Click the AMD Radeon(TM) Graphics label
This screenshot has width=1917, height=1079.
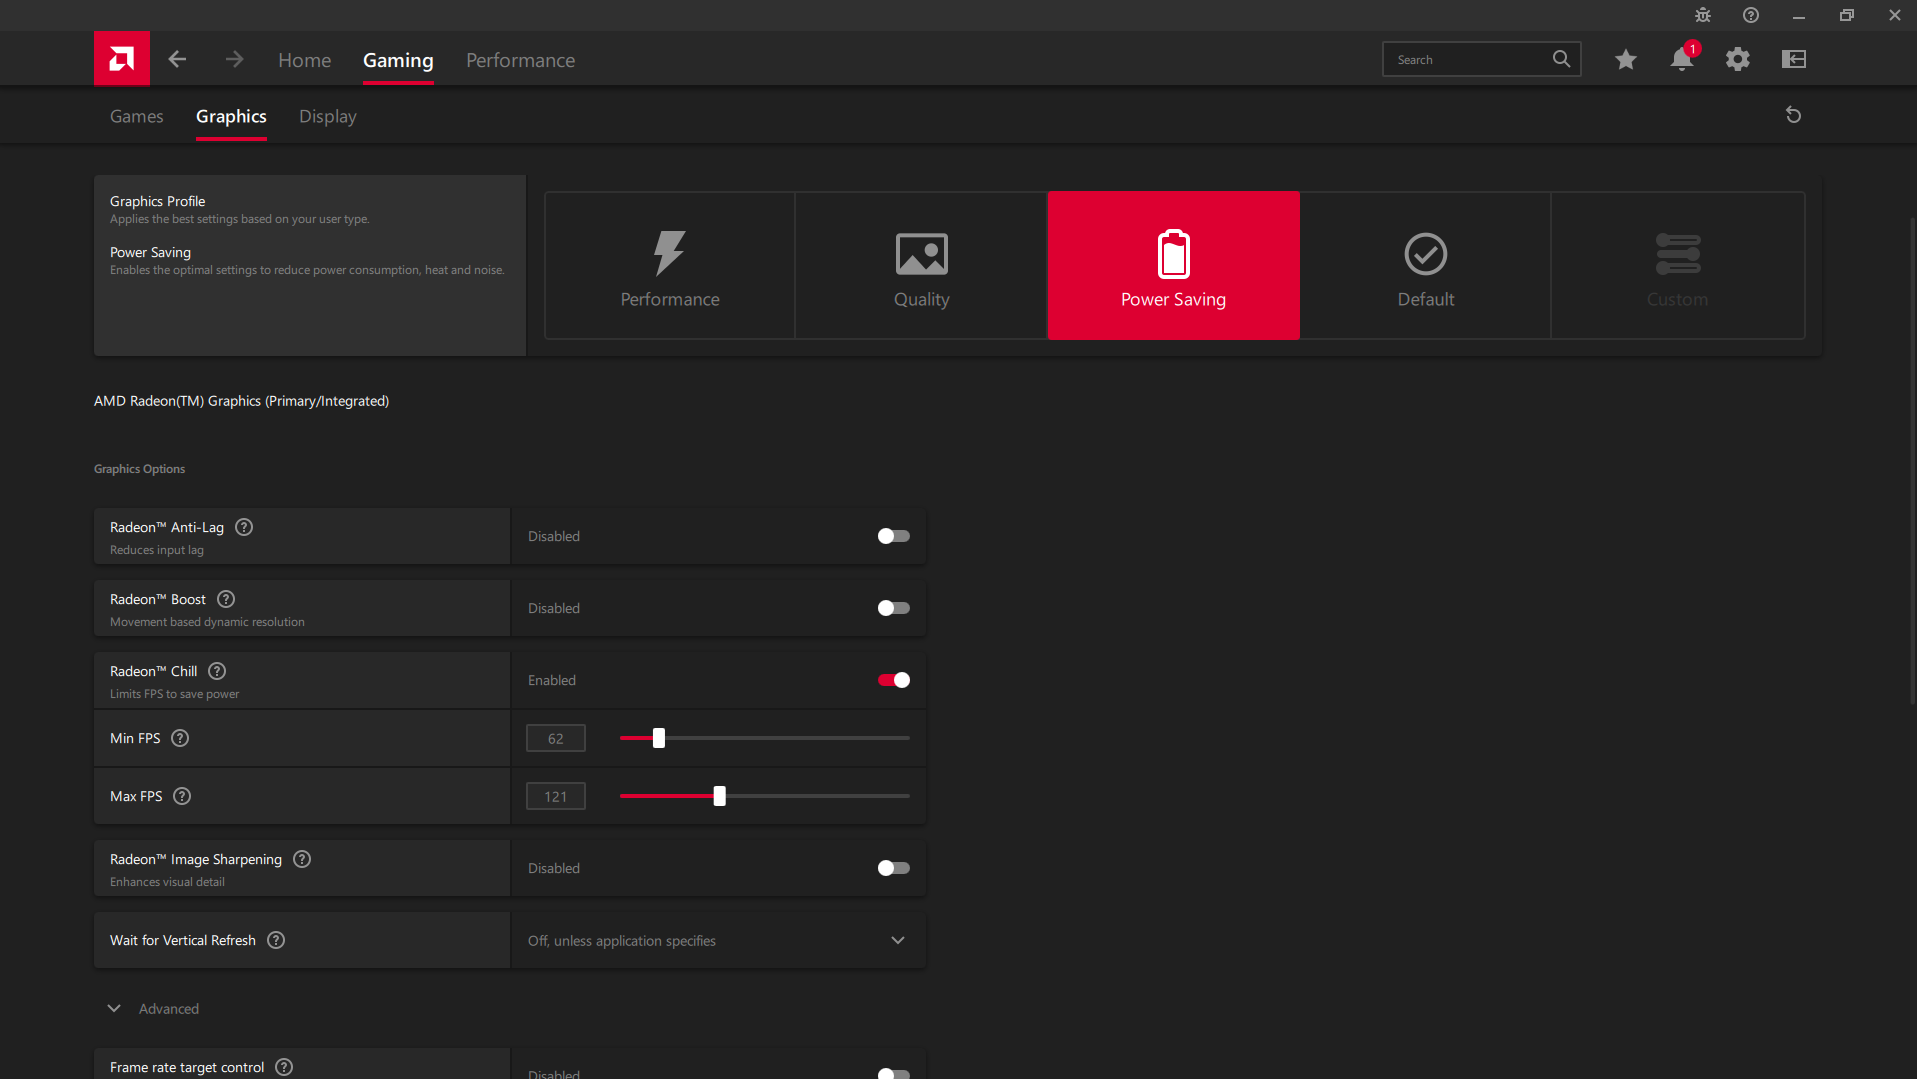241,401
